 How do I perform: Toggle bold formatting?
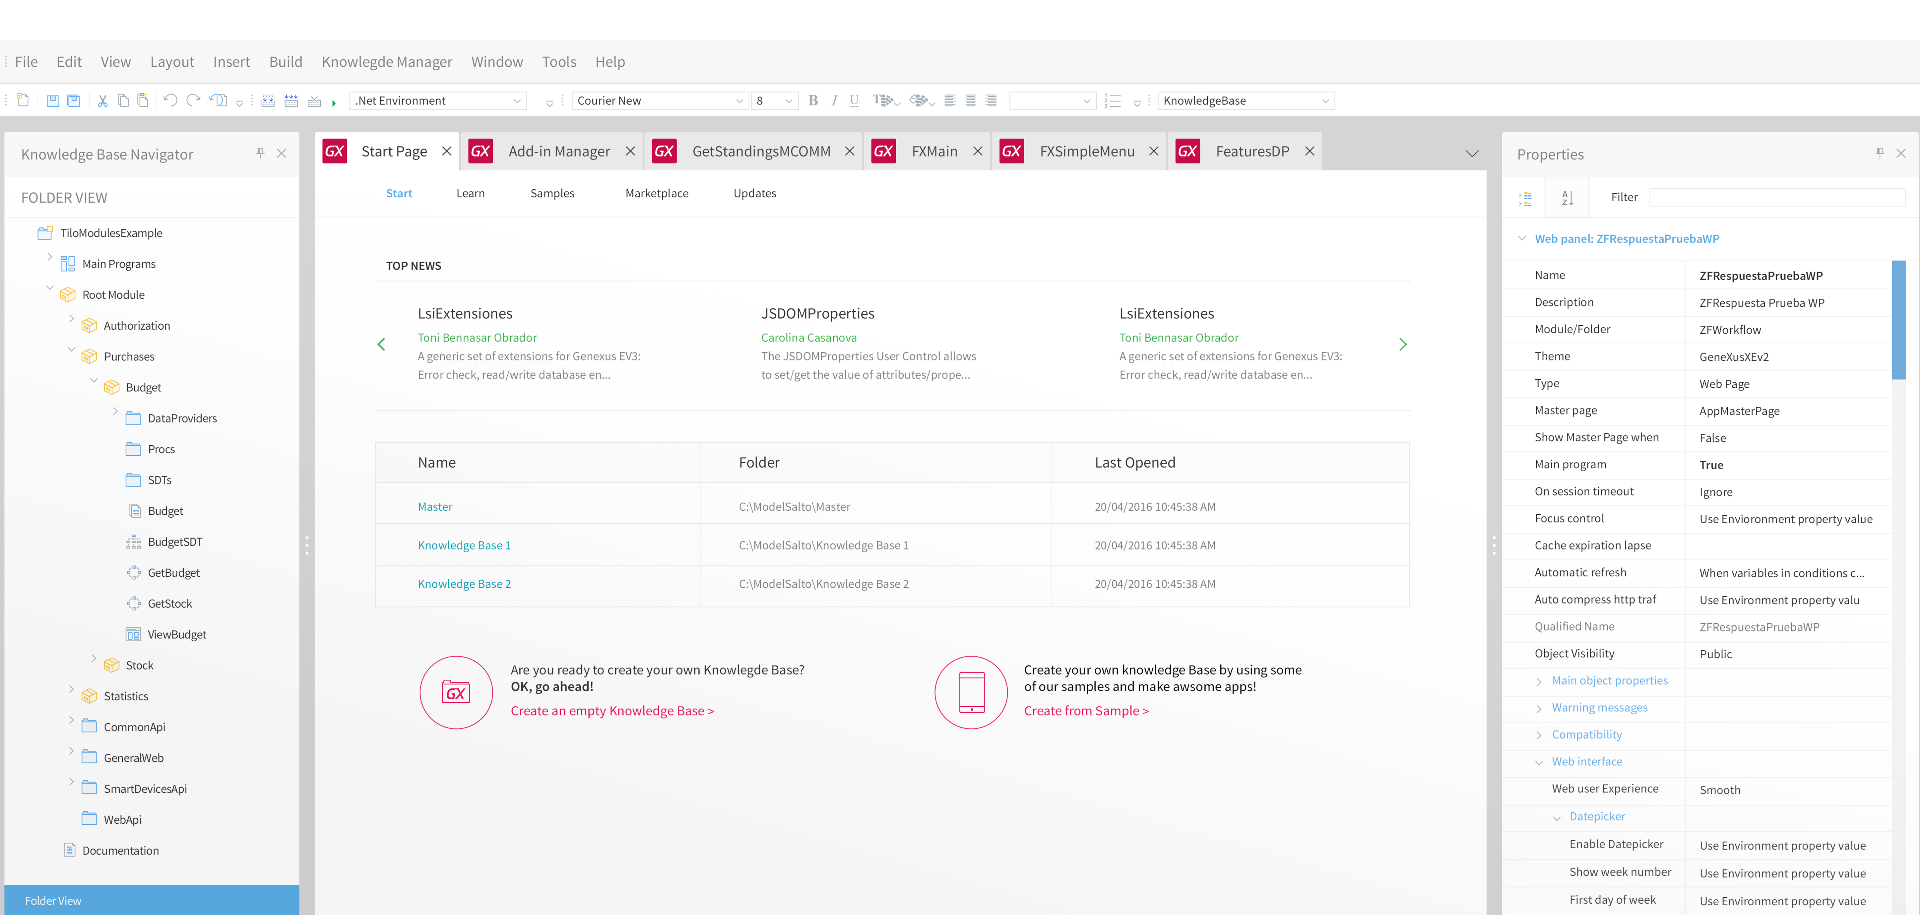pos(813,101)
